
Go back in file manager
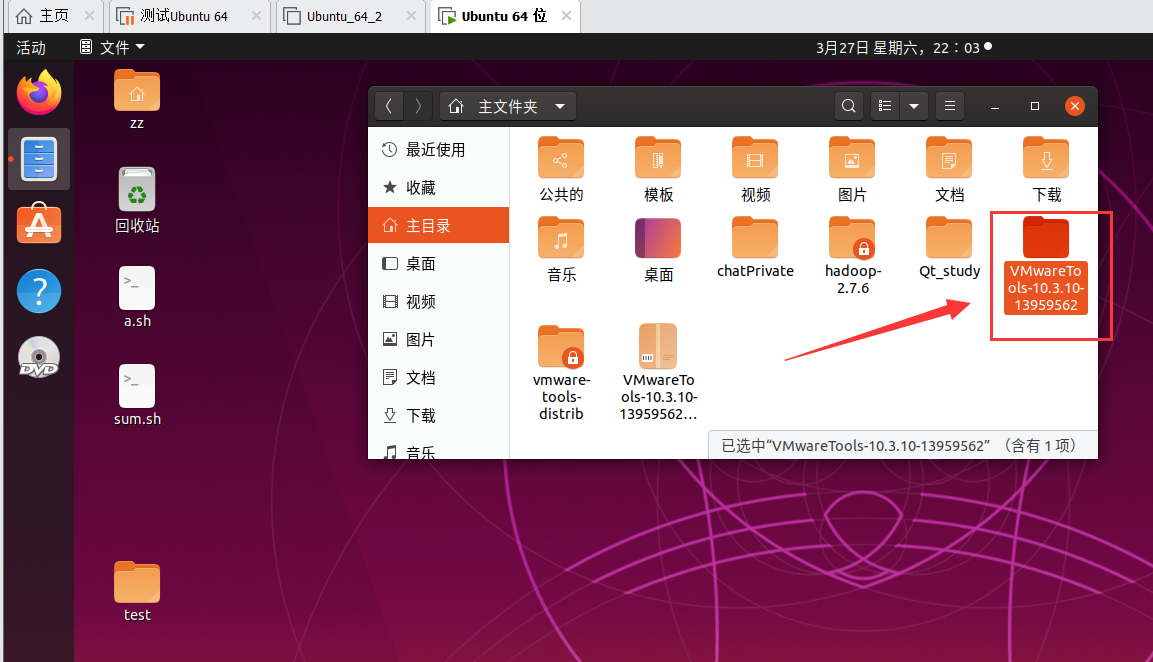tap(389, 107)
